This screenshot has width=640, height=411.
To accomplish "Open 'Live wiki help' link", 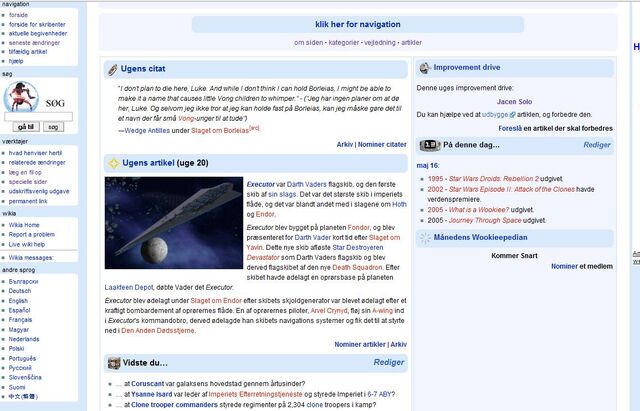I will (x=27, y=244).
